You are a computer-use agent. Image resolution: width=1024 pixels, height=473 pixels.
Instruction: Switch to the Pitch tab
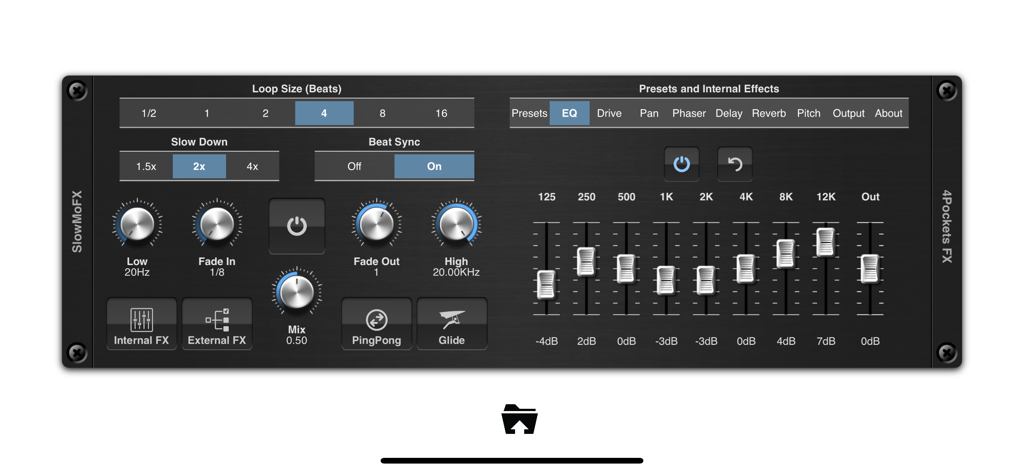click(x=808, y=113)
